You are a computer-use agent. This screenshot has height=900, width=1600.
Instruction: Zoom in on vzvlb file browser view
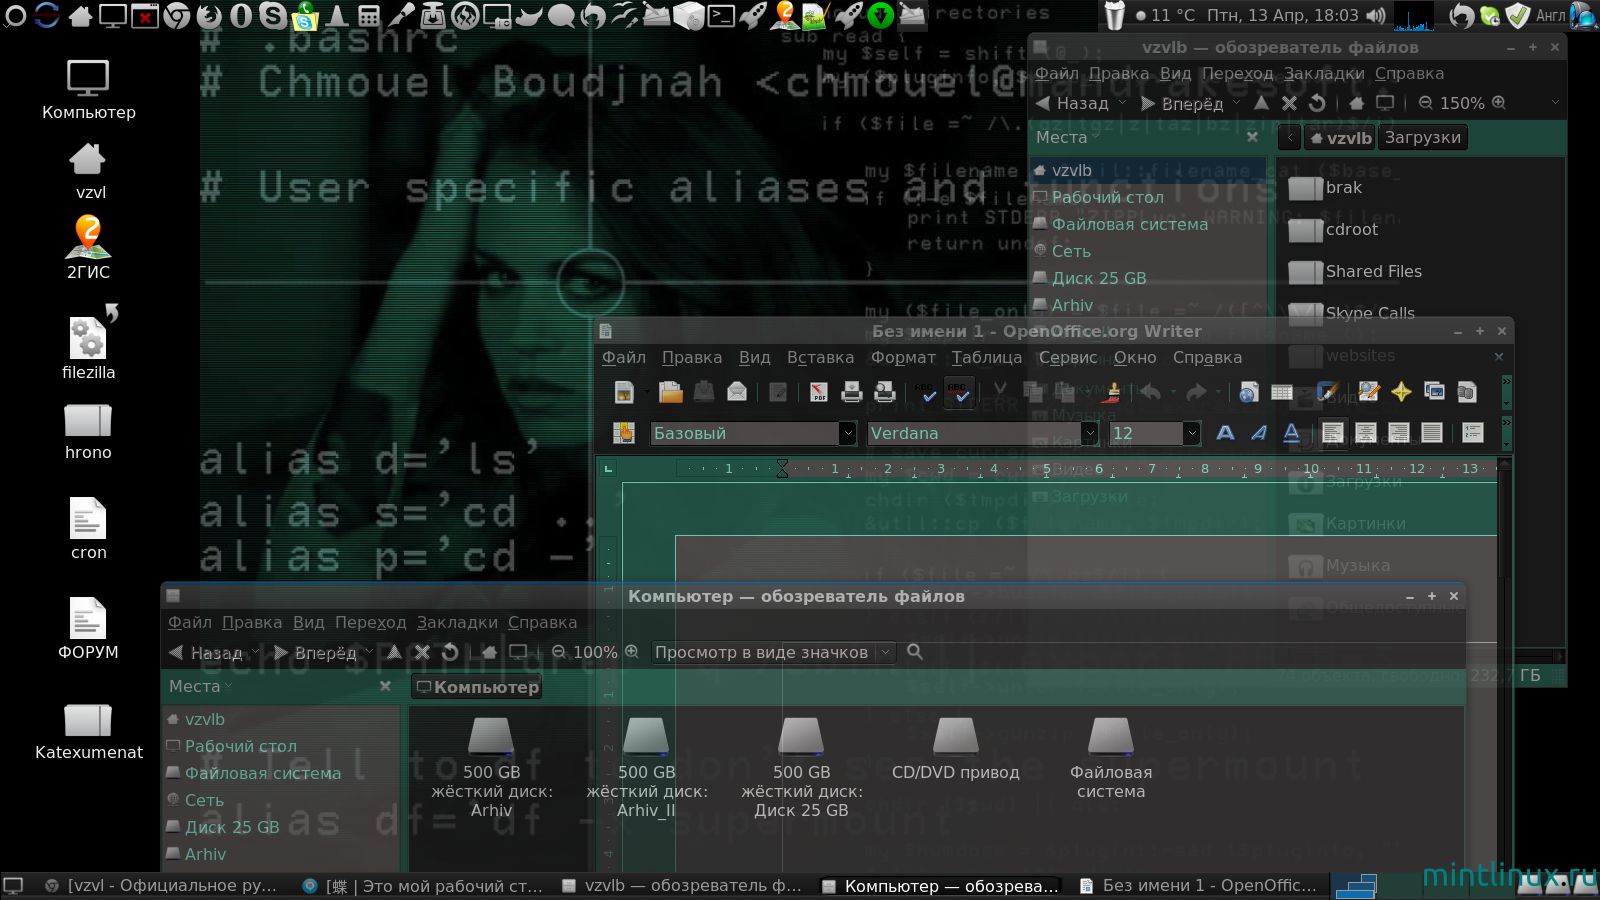[1499, 102]
